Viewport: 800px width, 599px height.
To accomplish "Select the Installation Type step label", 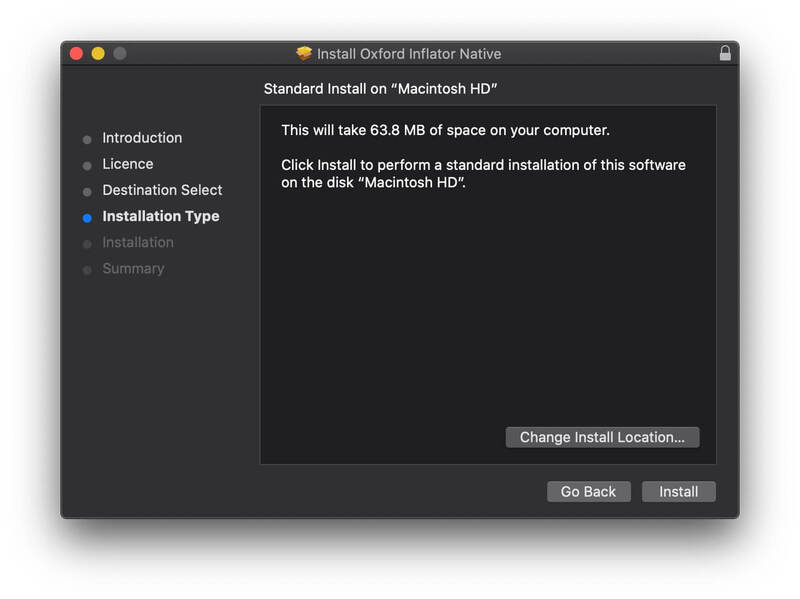I will point(161,216).
